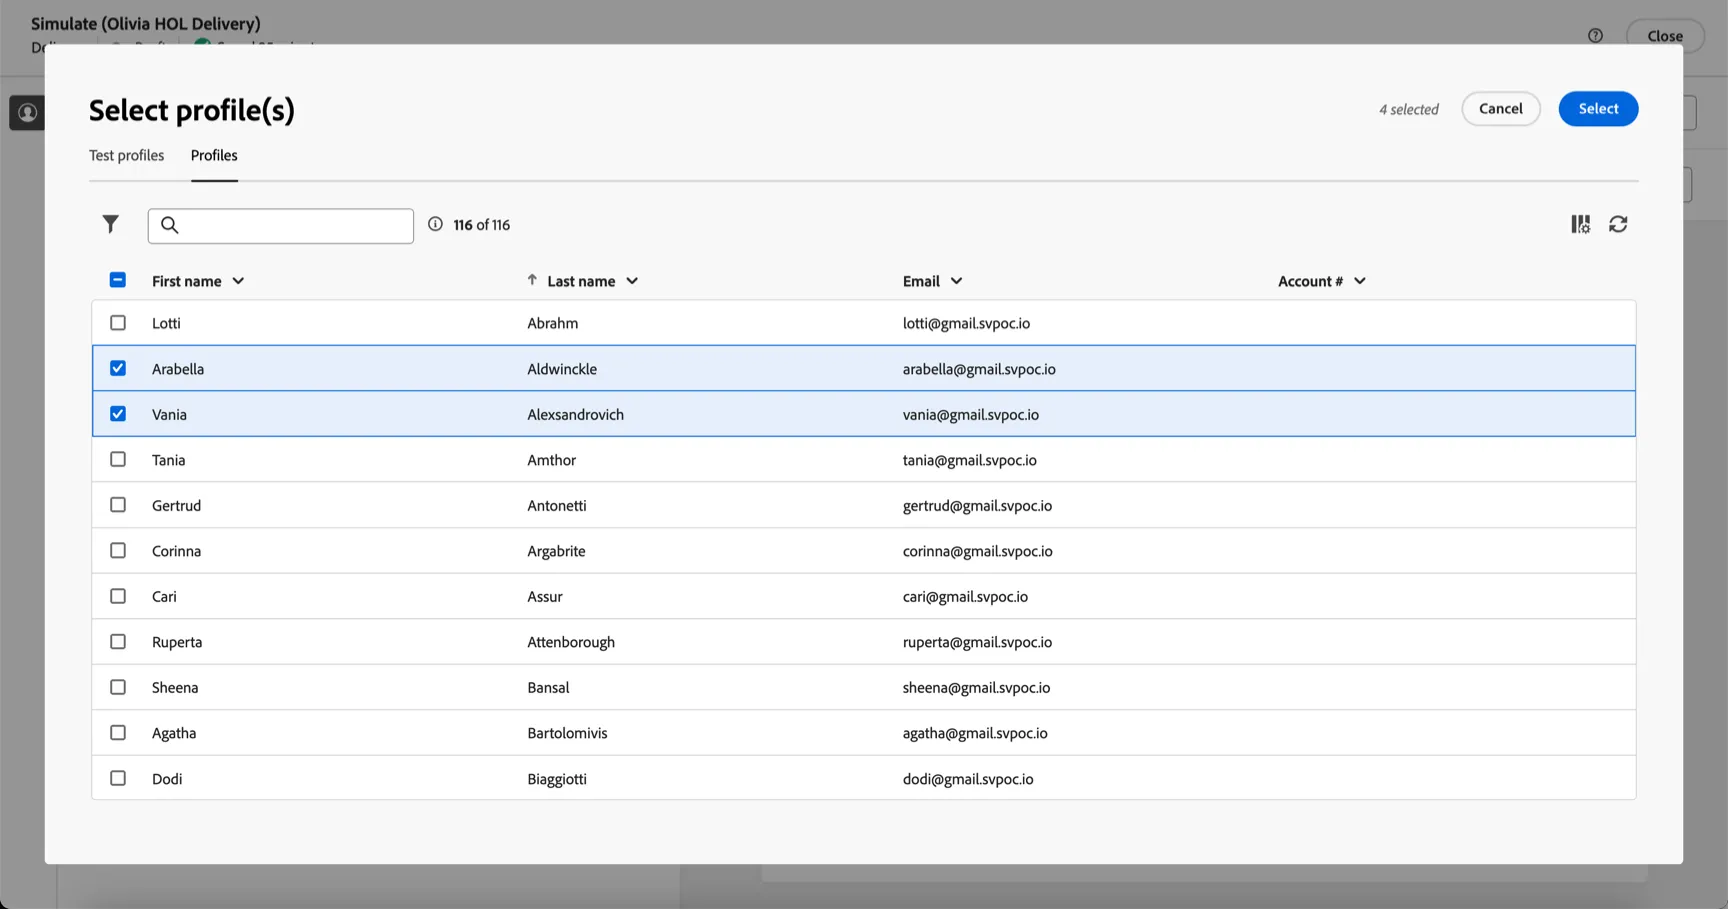Focus the profile search field

tap(281, 226)
